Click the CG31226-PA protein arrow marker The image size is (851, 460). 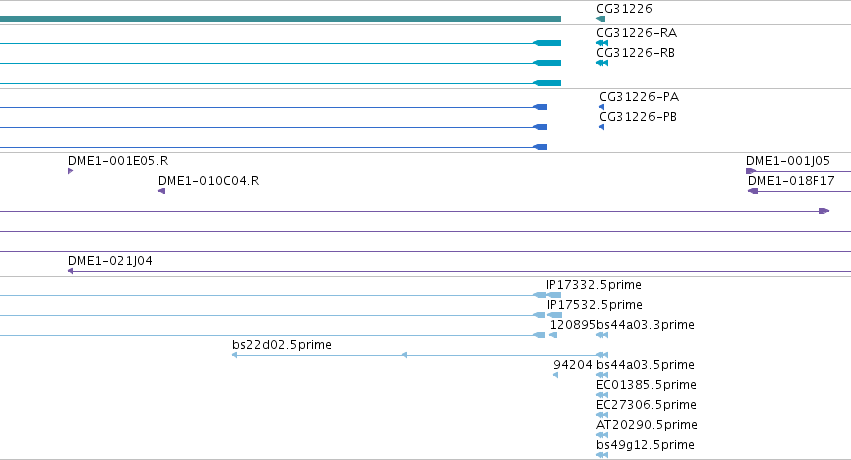[x=601, y=107]
